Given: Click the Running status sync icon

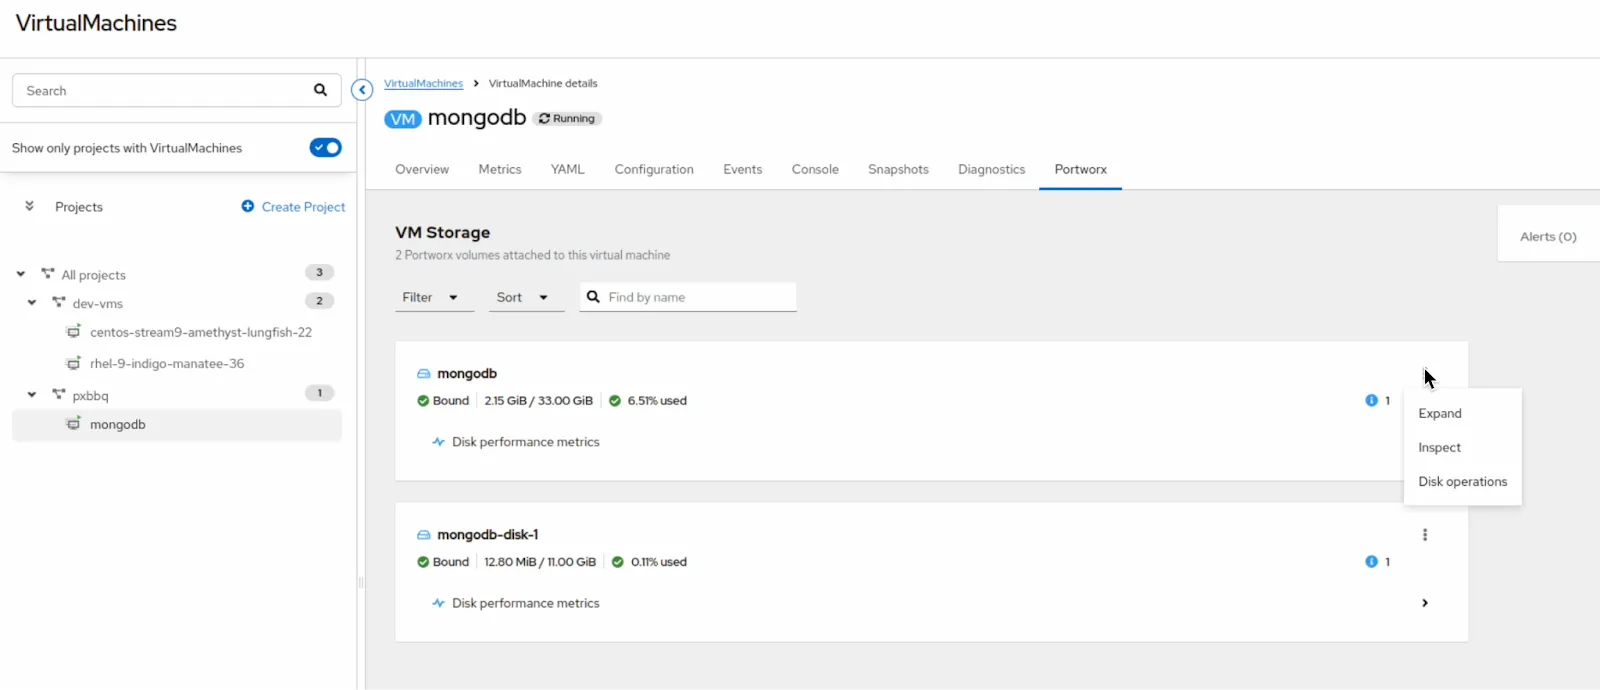Looking at the screenshot, I should (x=544, y=118).
